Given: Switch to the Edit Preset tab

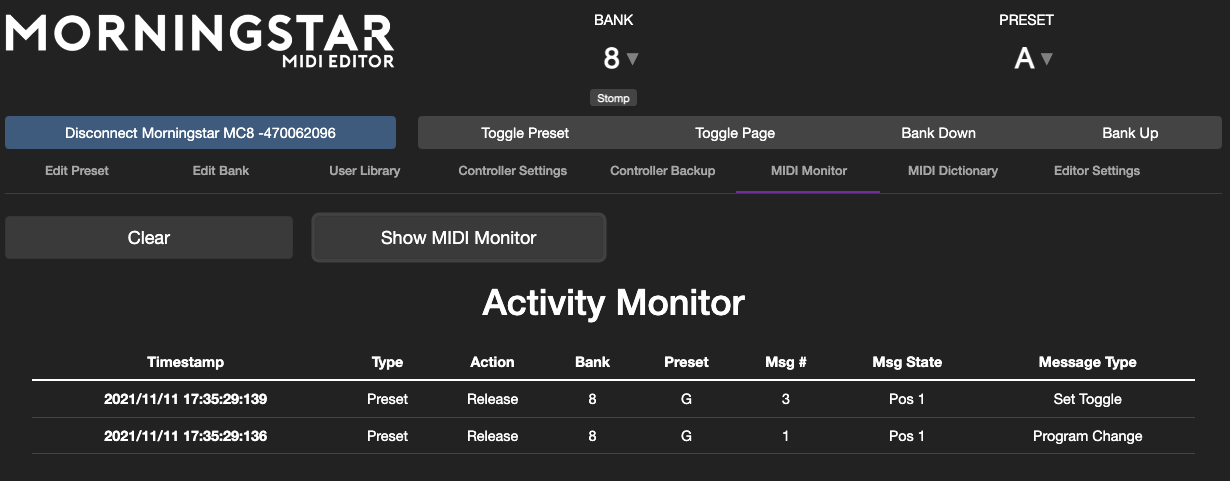Looking at the screenshot, I should pyautogui.click(x=77, y=171).
